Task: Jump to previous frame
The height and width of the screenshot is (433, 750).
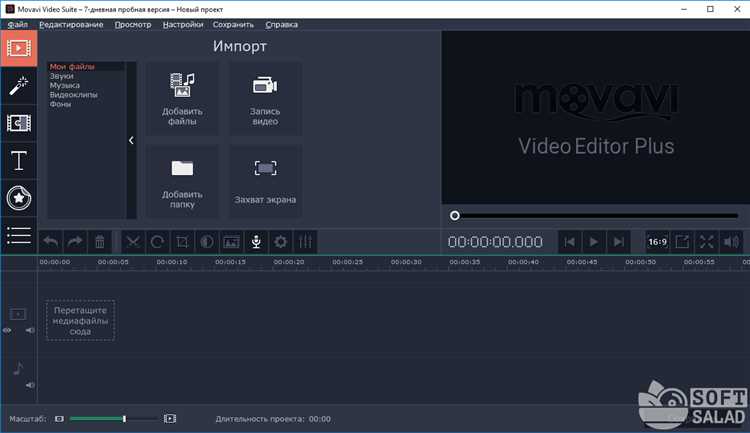Action: pos(569,242)
